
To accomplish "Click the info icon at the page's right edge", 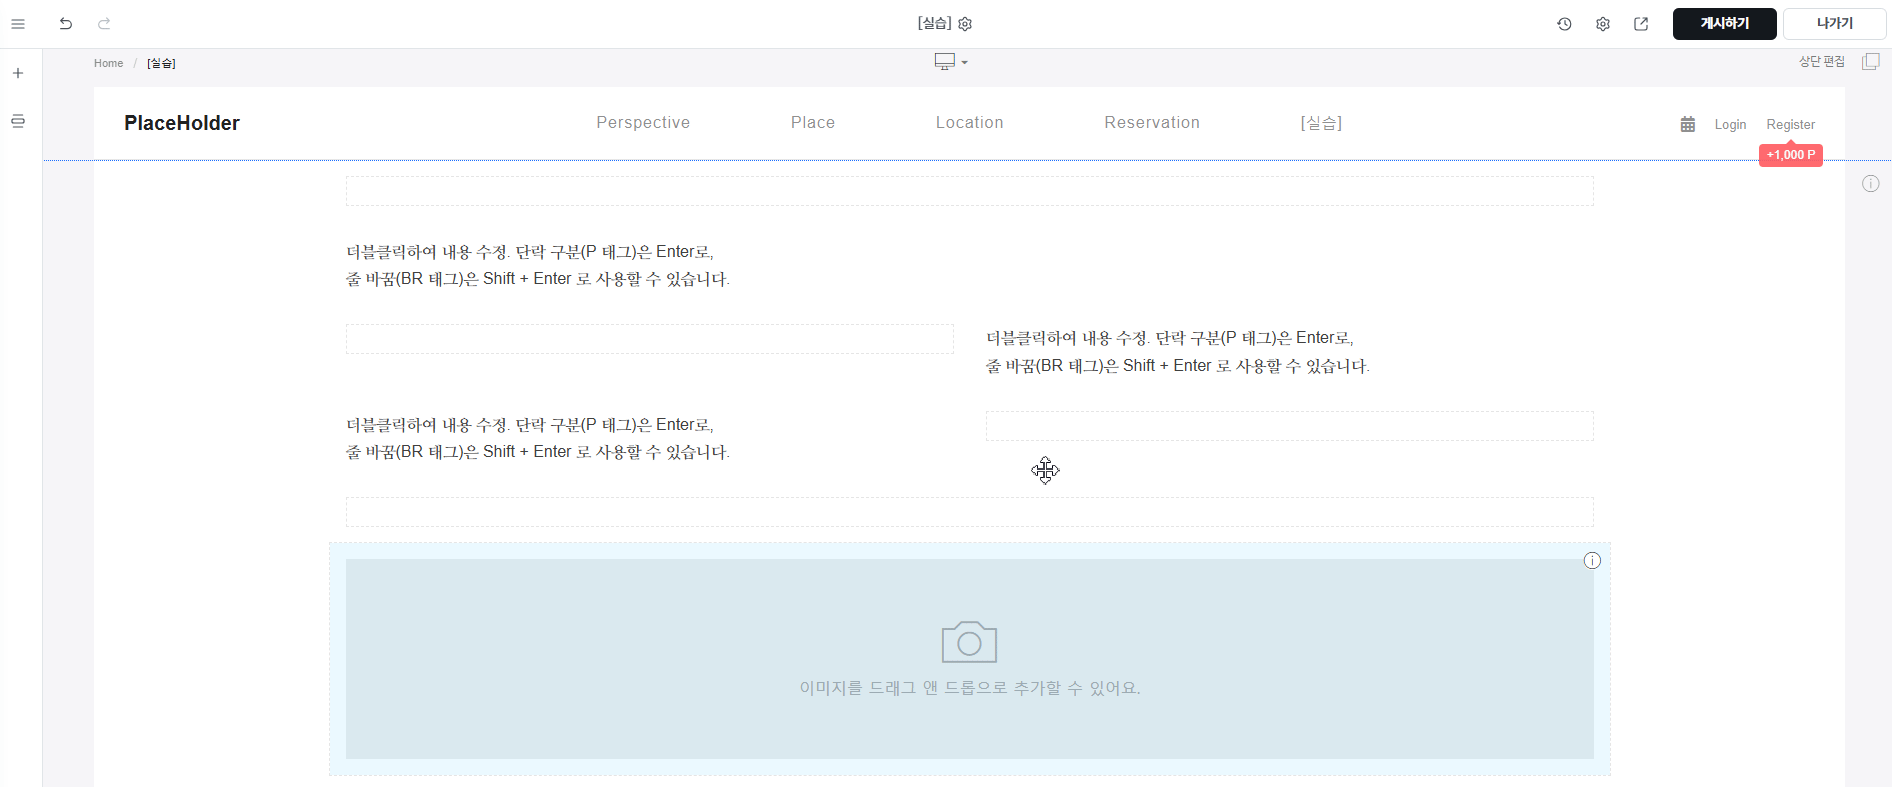I will tap(1871, 184).
